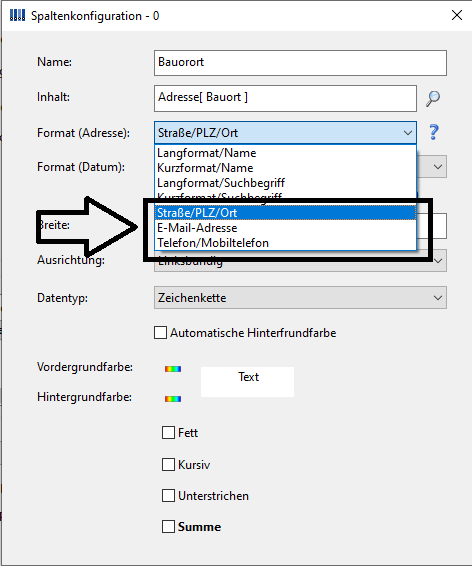Toggle the Fett checkbox

click(168, 432)
